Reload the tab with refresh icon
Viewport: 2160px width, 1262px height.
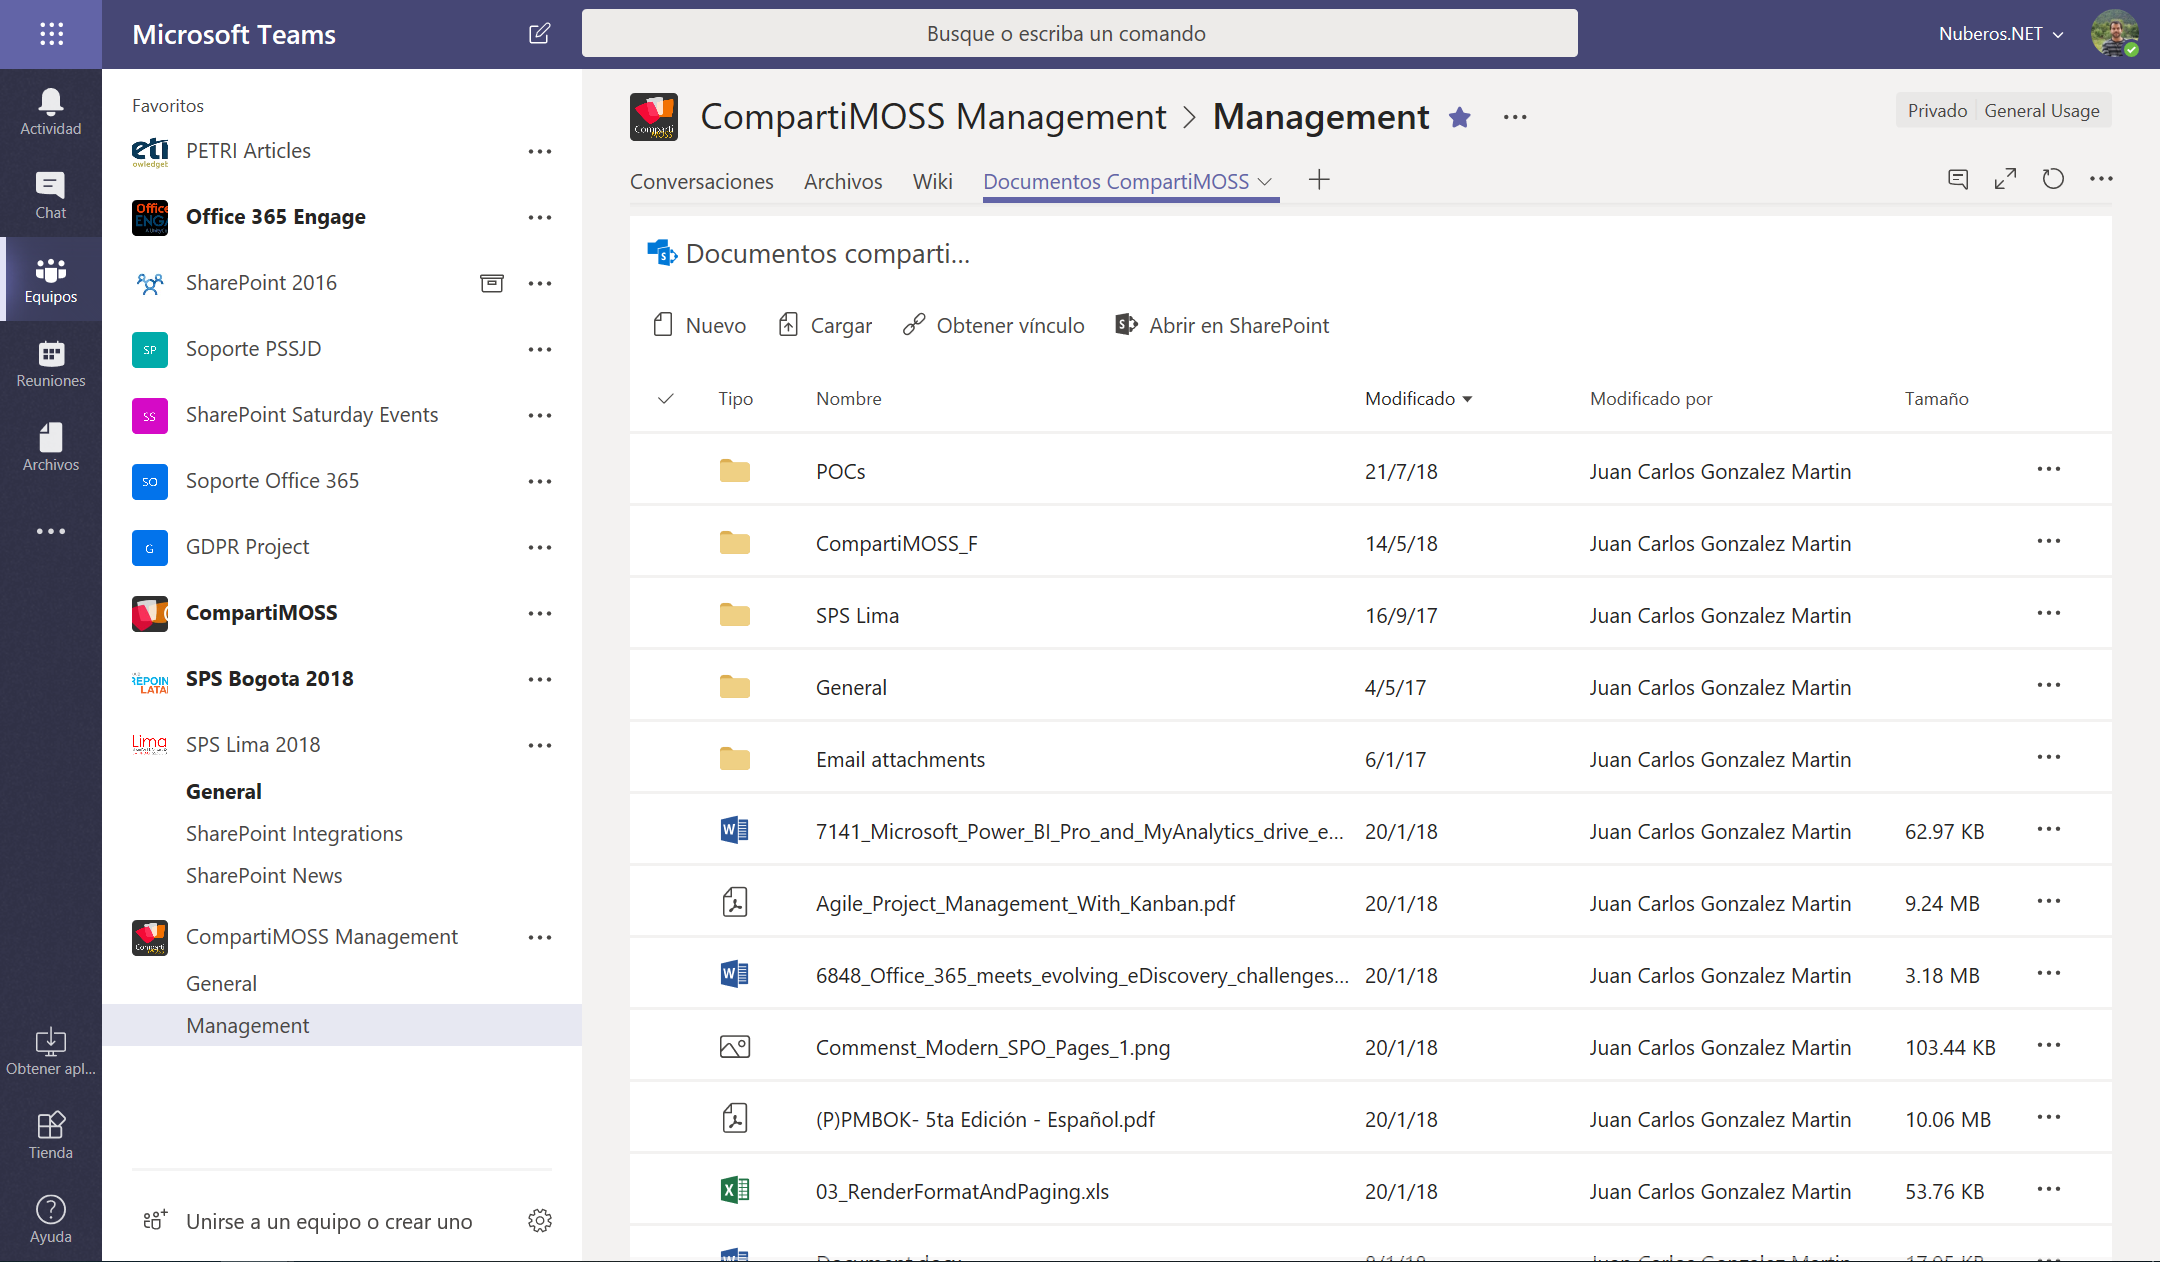(2053, 179)
